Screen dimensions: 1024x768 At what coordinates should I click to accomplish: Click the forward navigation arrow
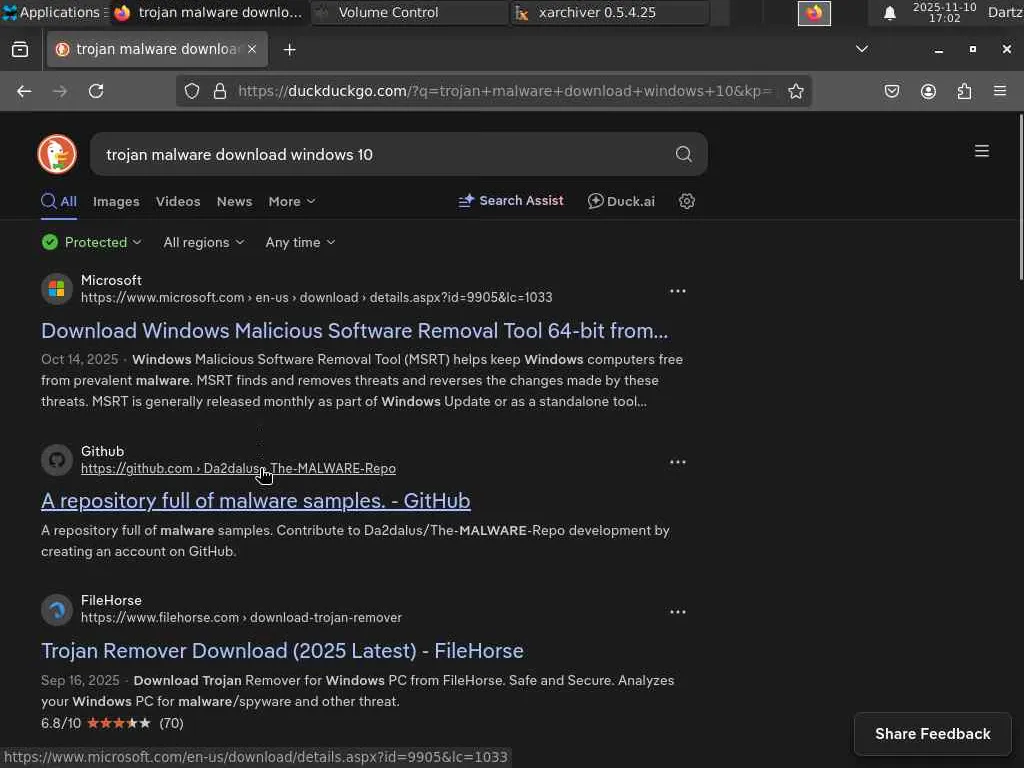(60, 91)
